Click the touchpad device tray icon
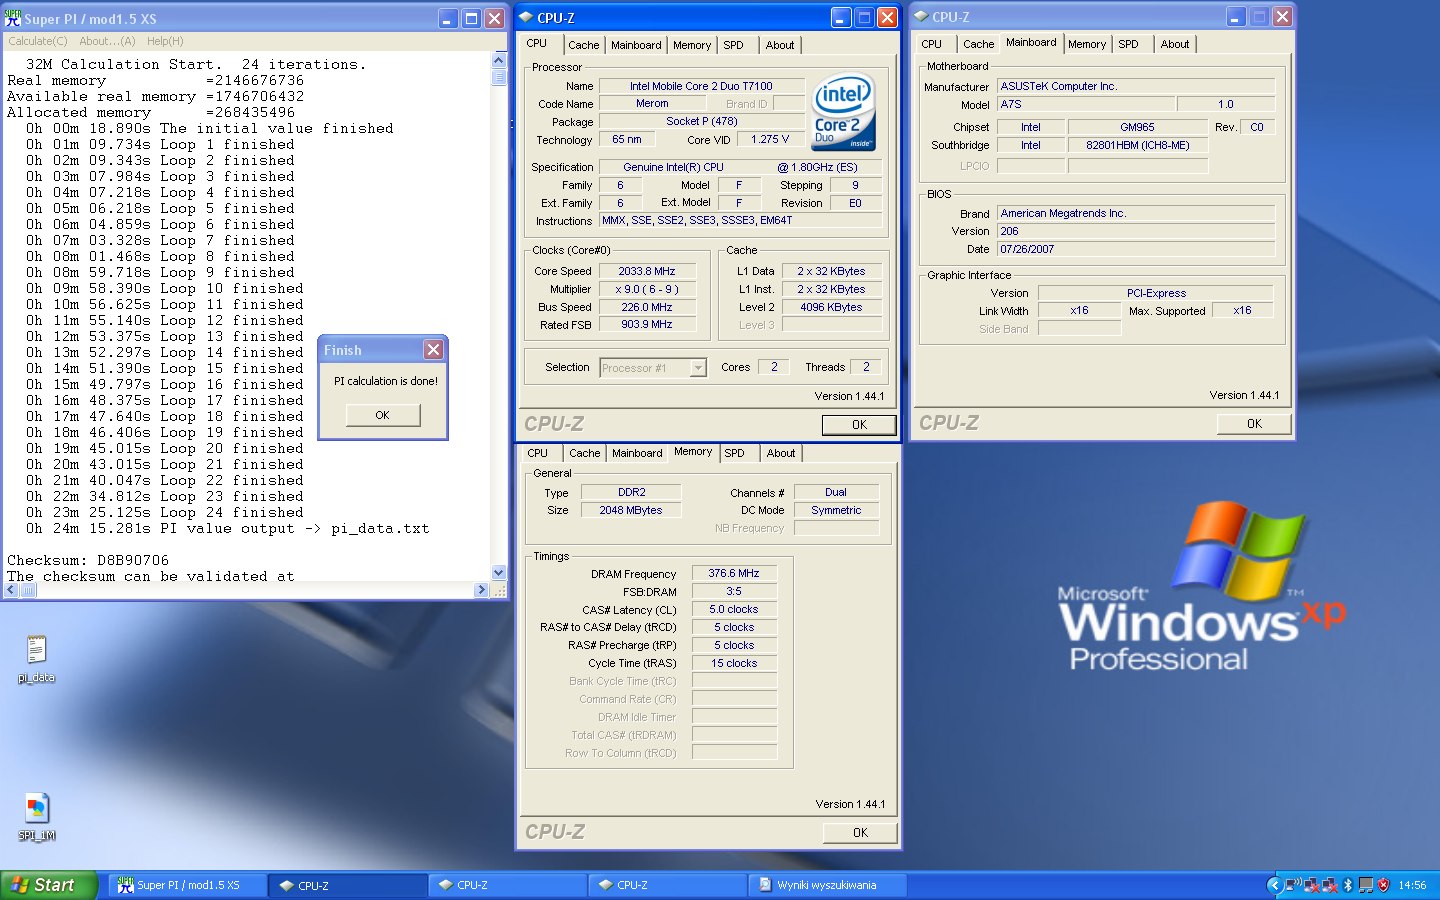 [1365, 885]
